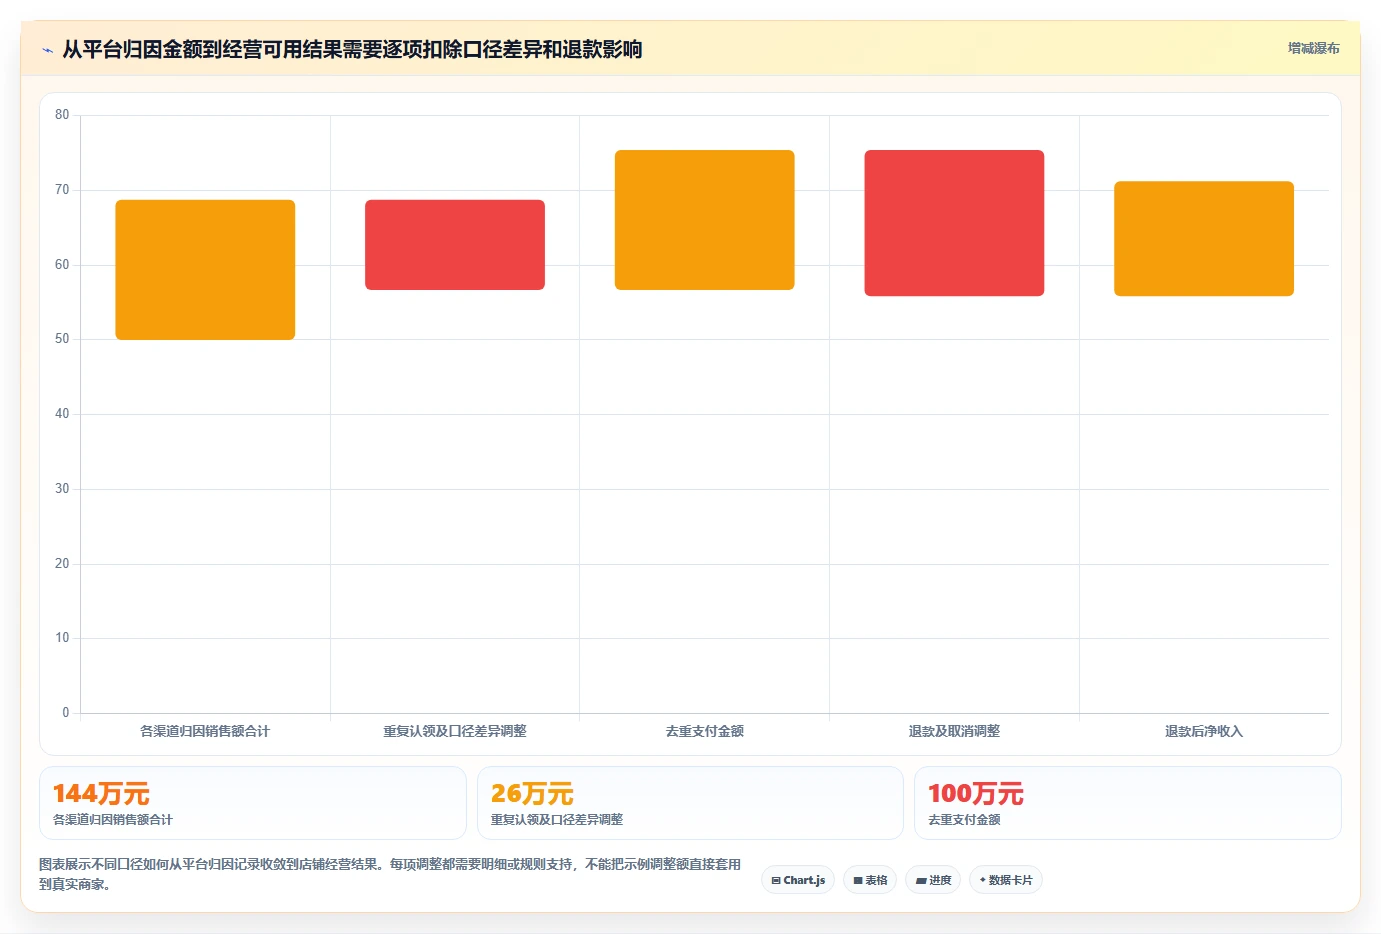Click x-axis label 退款后净收入
The width and height of the screenshot is (1381, 934).
pos(1204,732)
